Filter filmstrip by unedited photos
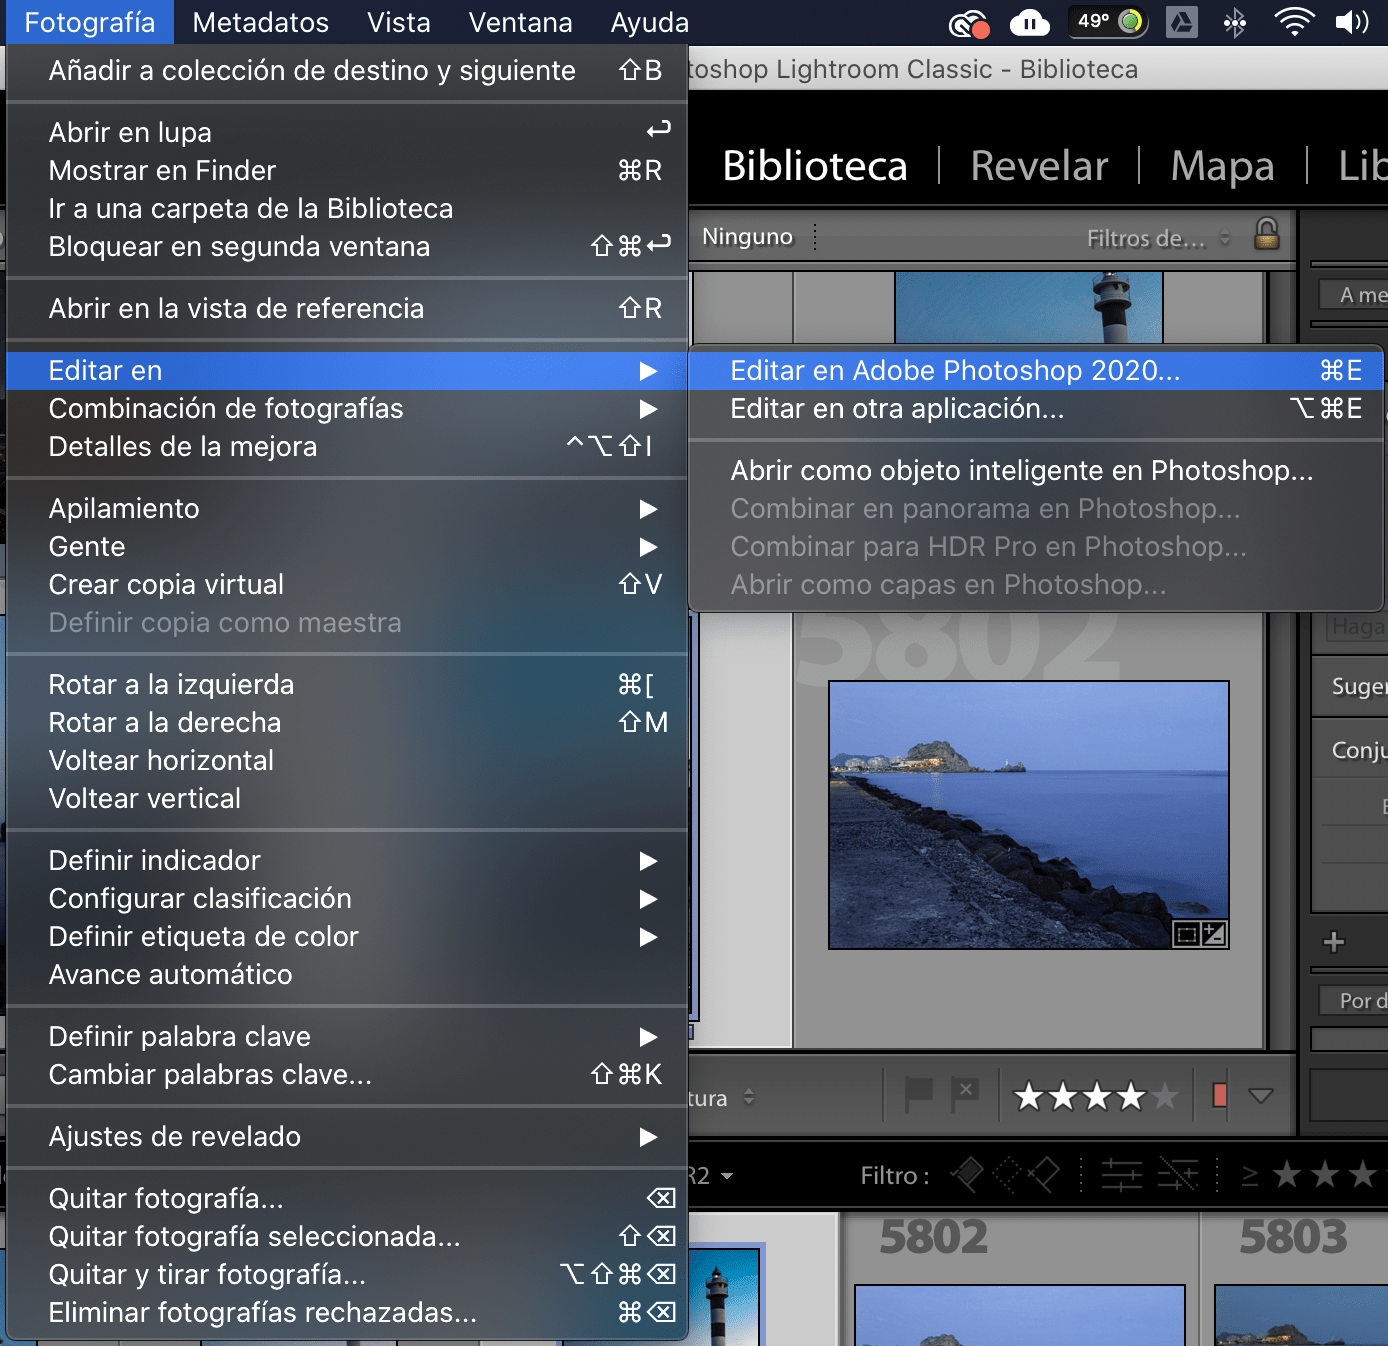The image size is (1388, 1346). [x=1178, y=1175]
